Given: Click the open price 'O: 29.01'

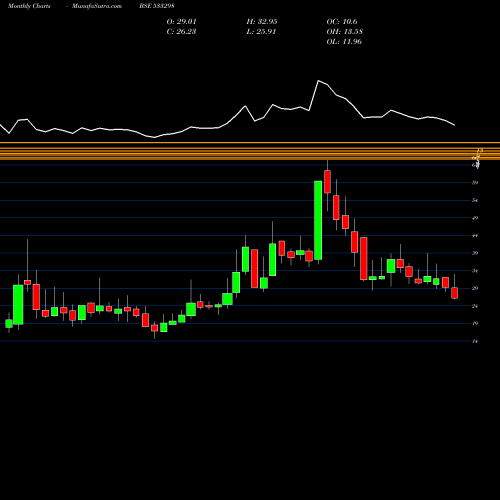Looking at the screenshot, I should click(181, 22).
